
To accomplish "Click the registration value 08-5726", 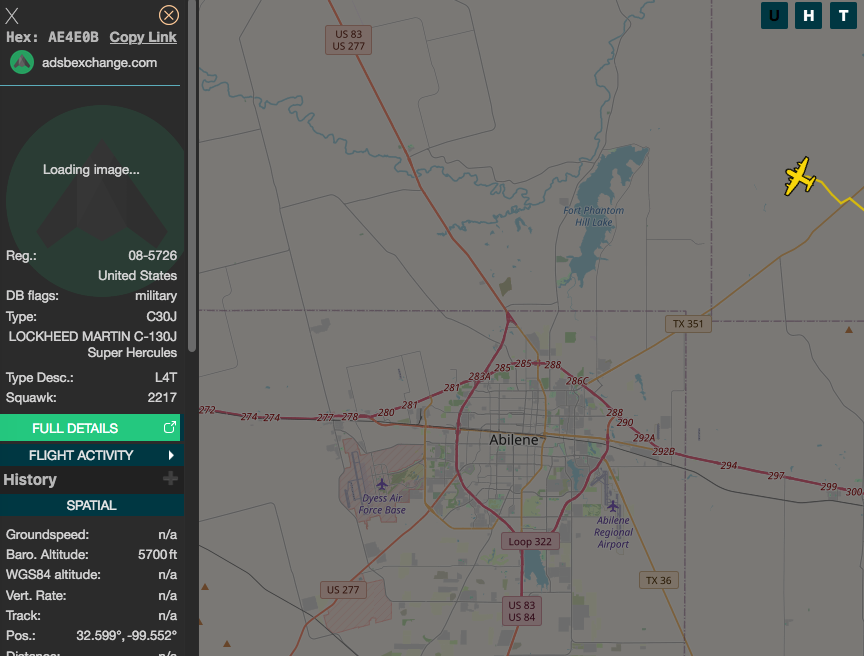I will (x=153, y=256).
